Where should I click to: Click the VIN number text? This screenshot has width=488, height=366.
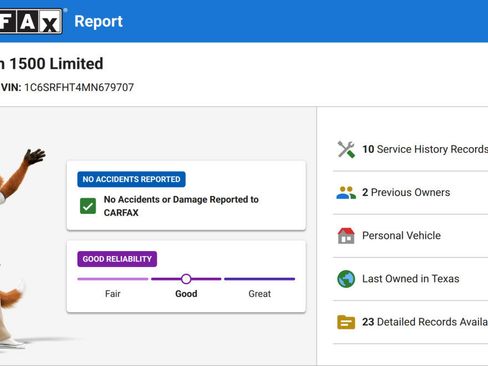point(79,87)
